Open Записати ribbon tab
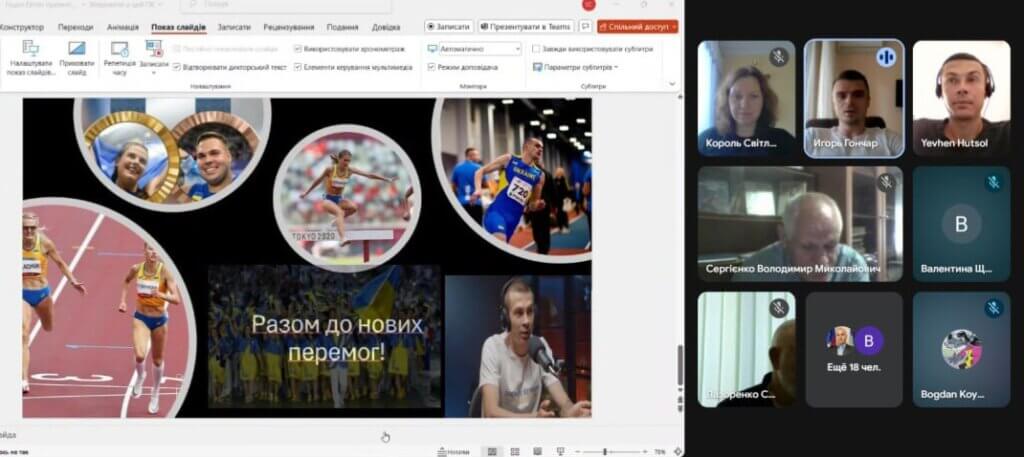The width and height of the screenshot is (1024, 457). pyautogui.click(x=234, y=27)
